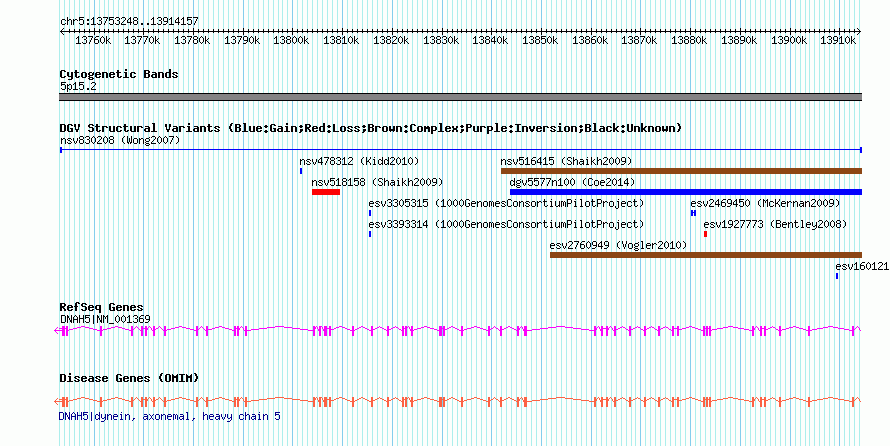Click the 13850k ruler tick label
The image size is (890, 446).
pos(541,40)
